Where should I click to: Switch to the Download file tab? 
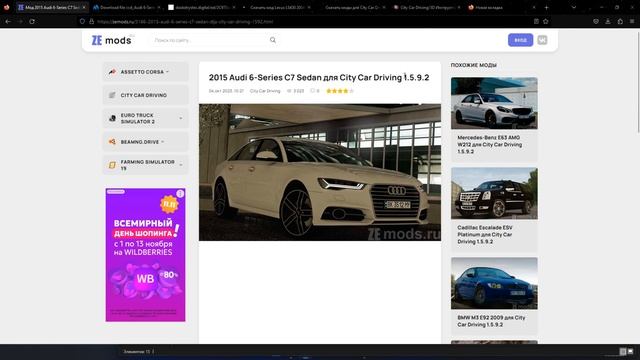click(127, 7)
